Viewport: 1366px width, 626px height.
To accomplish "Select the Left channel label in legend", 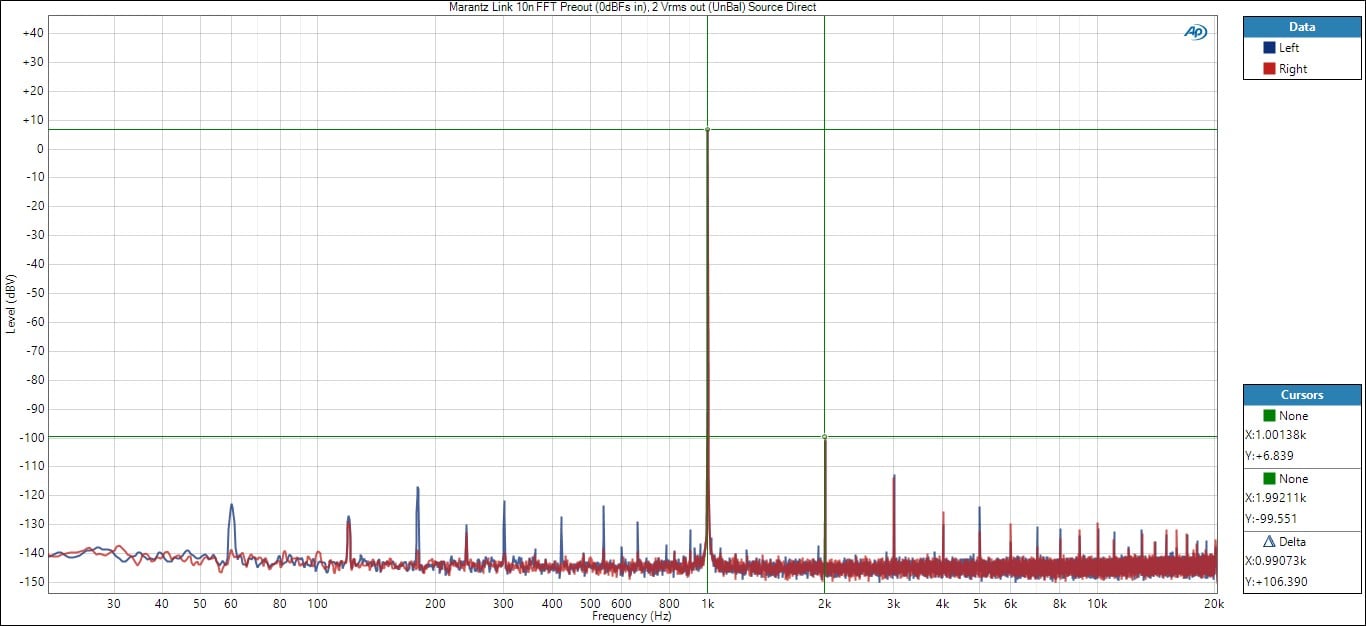I will (x=1289, y=48).
